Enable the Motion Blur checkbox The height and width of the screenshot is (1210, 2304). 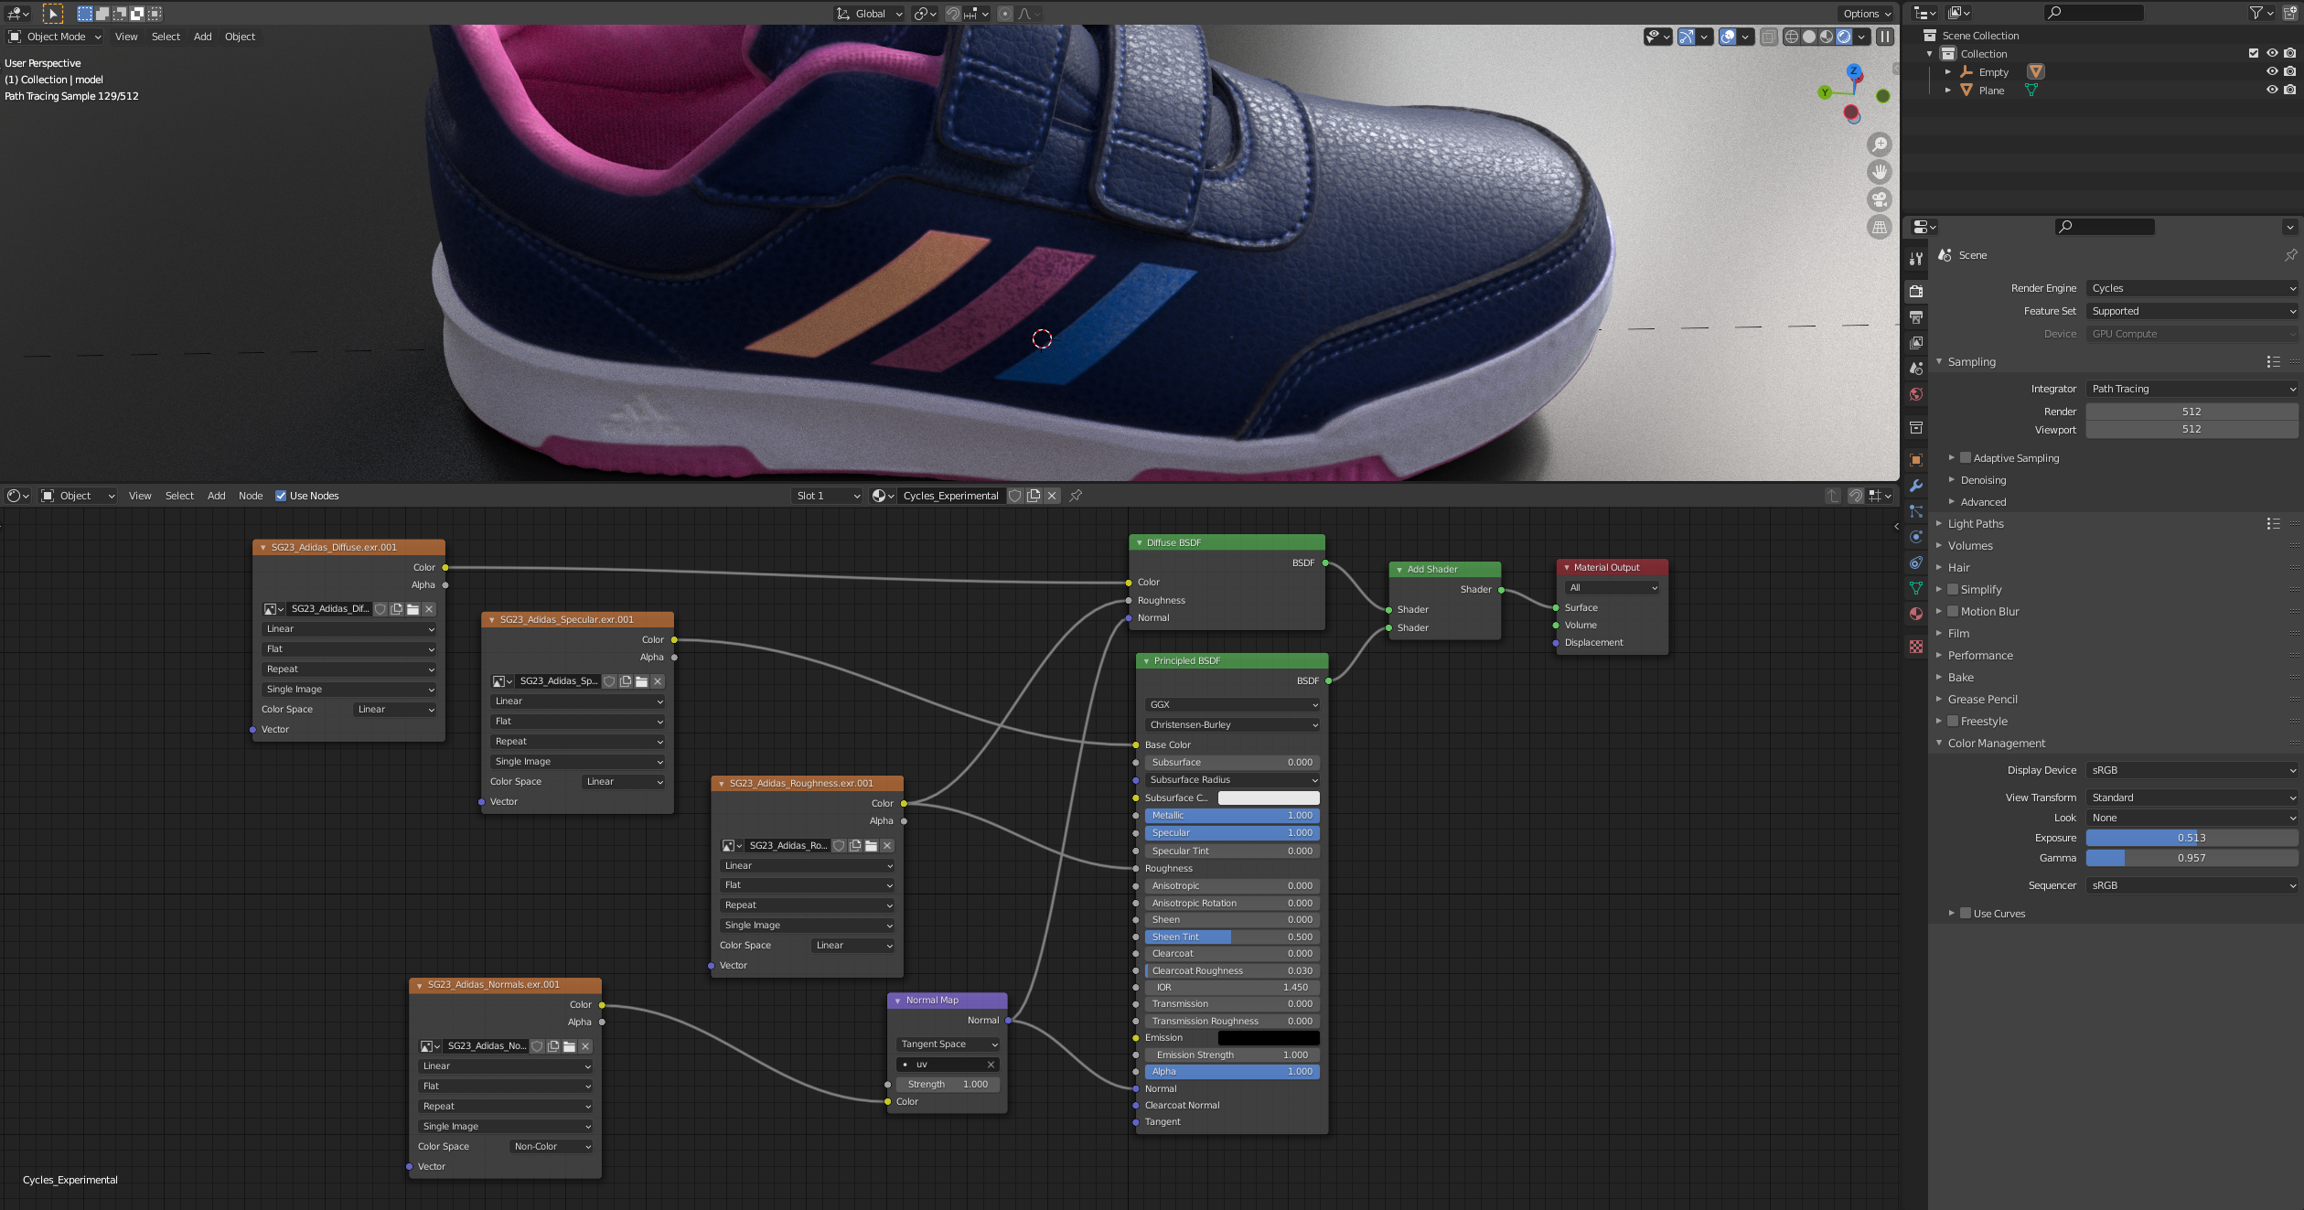pos(1953,611)
